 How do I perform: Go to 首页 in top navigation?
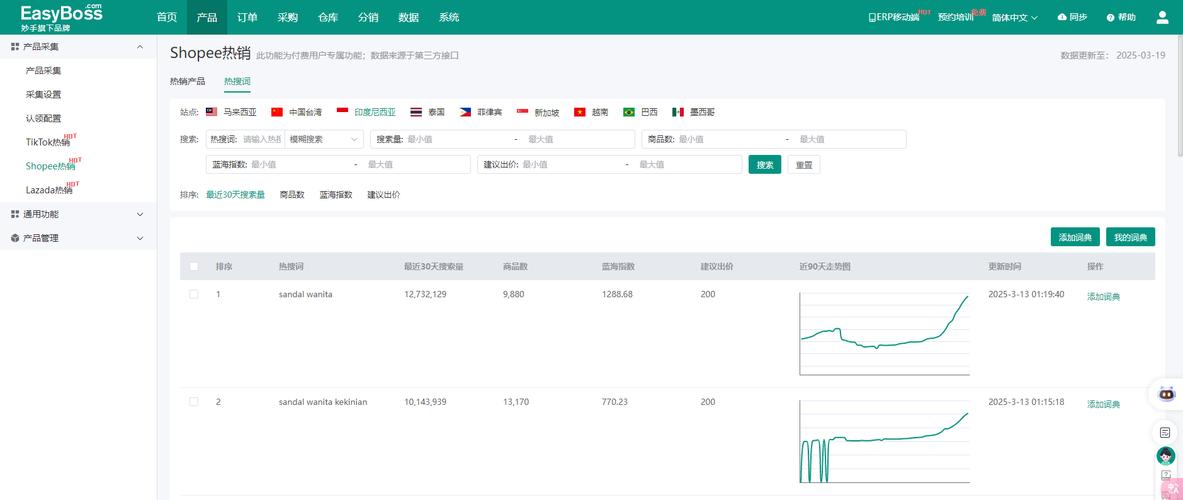(167, 17)
